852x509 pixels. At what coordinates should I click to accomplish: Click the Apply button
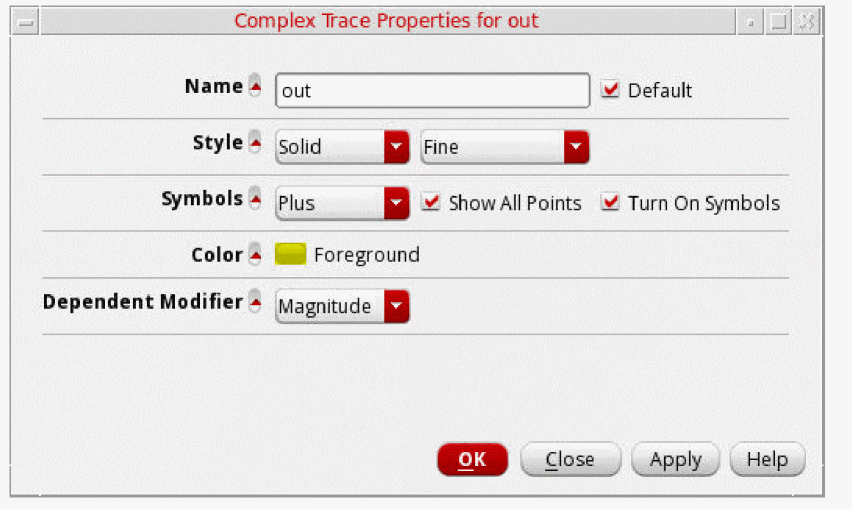click(675, 459)
